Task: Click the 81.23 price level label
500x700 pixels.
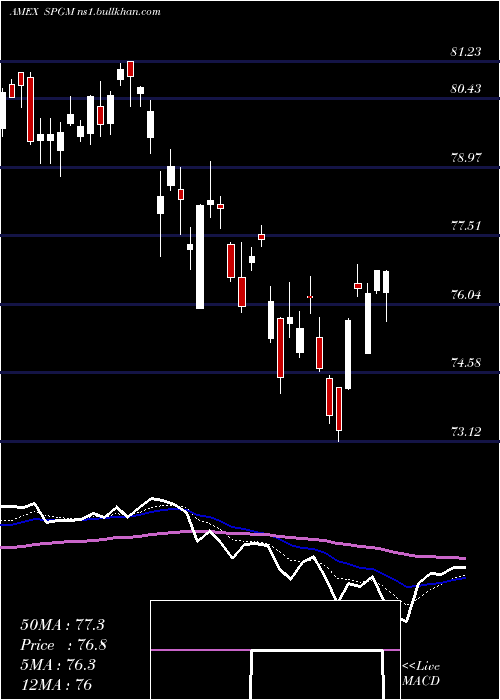Action: (466, 52)
